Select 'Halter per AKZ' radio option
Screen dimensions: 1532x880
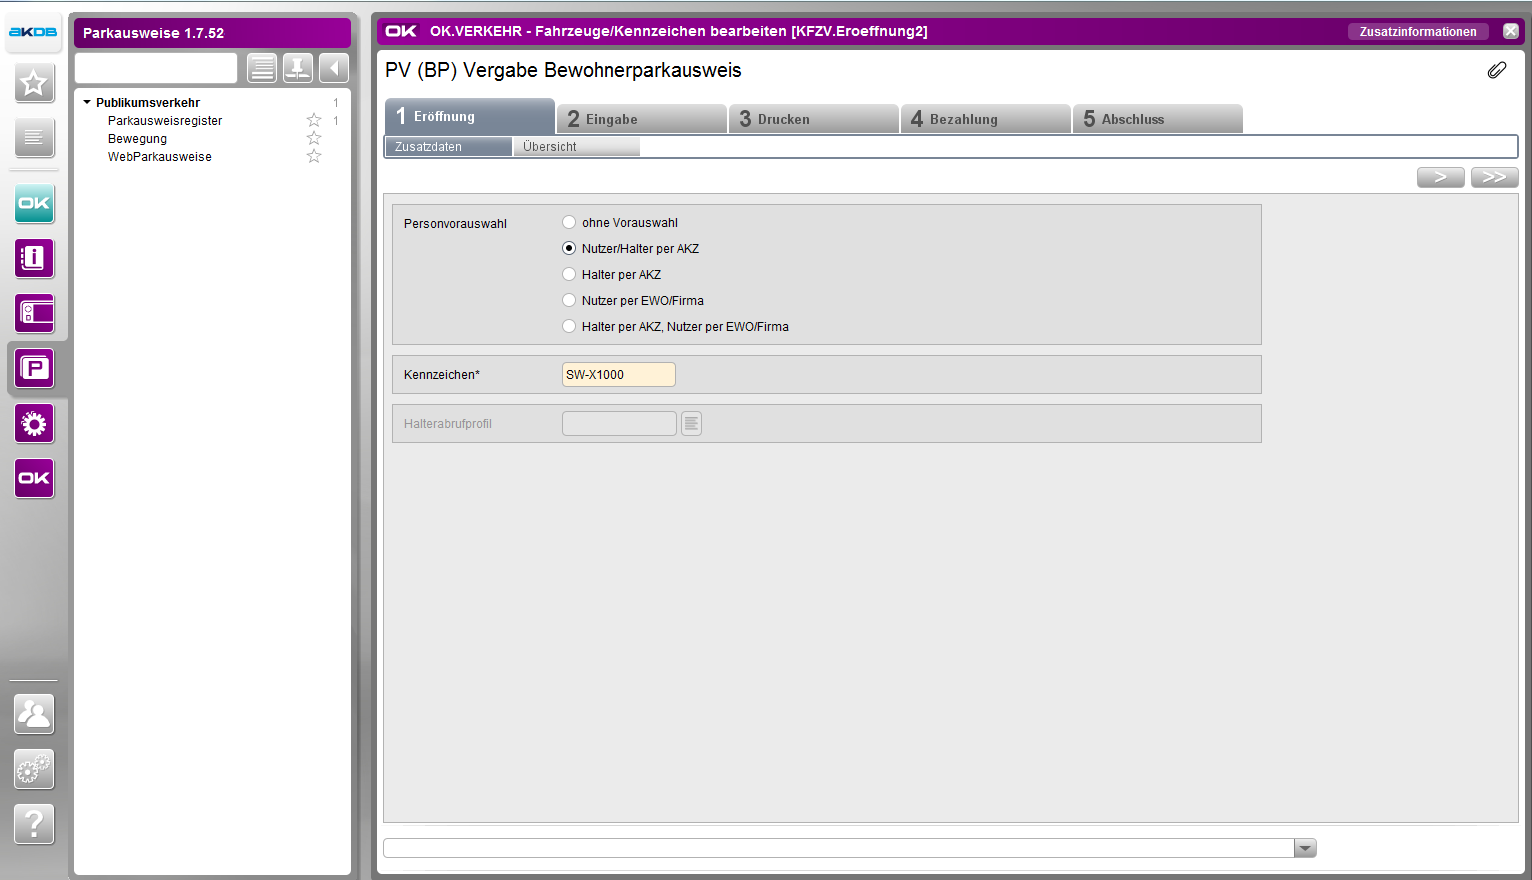[x=569, y=275]
